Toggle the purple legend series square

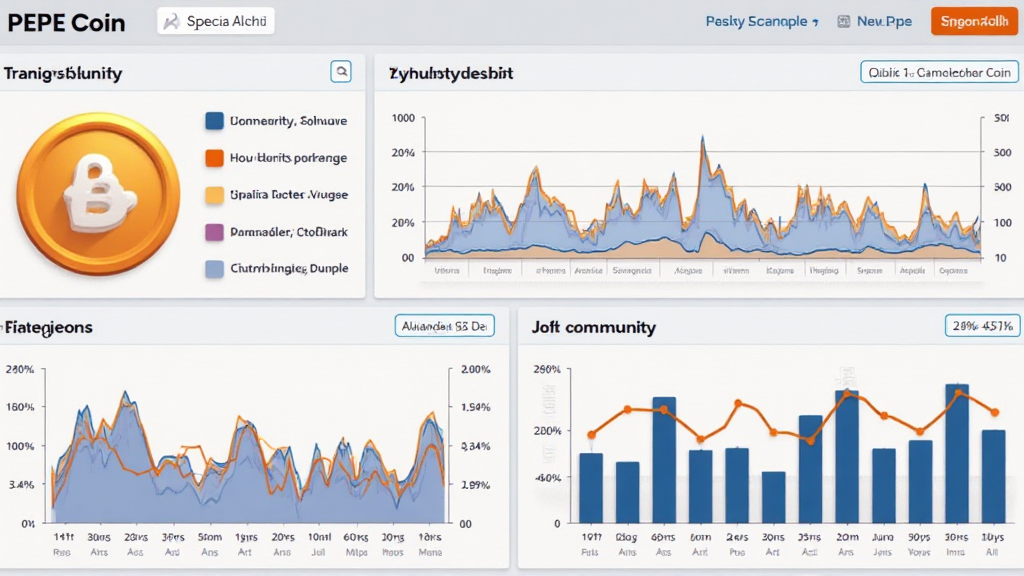(214, 232)
